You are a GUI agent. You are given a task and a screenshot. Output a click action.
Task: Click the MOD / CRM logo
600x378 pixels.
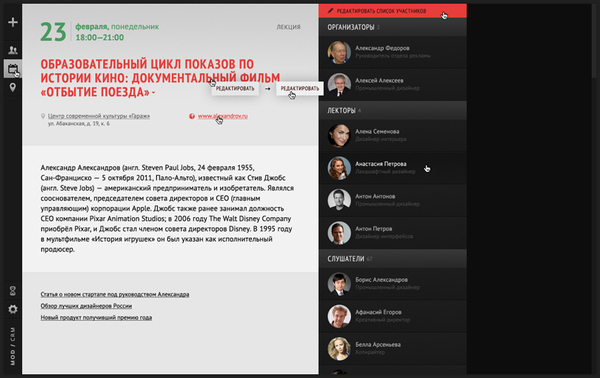[x=13, y=346]
